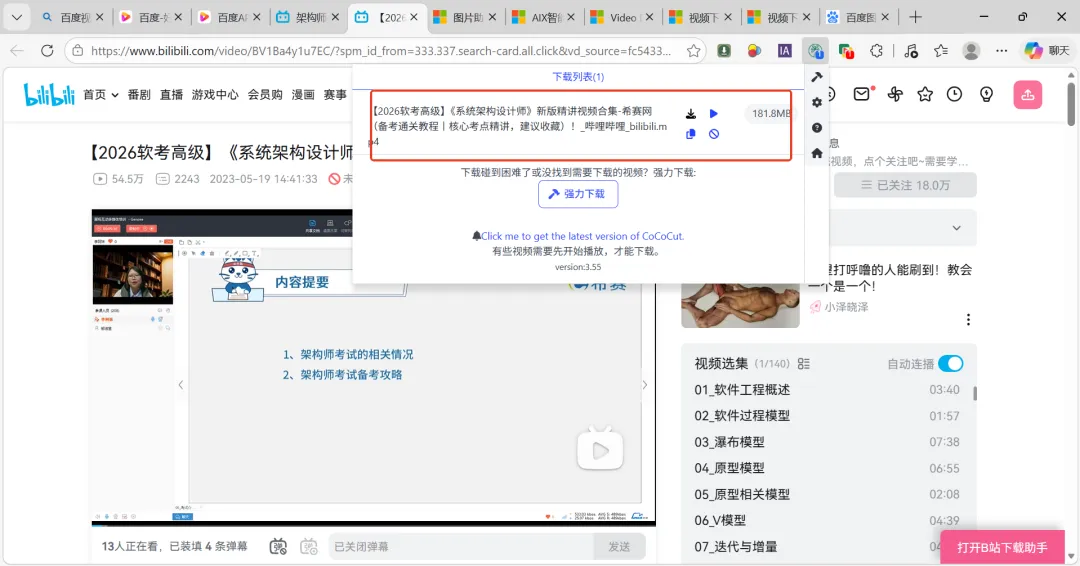Open bilibili favorites star icon
Image resolution: width=1080 pixels, height=566 pixels.
925,94
